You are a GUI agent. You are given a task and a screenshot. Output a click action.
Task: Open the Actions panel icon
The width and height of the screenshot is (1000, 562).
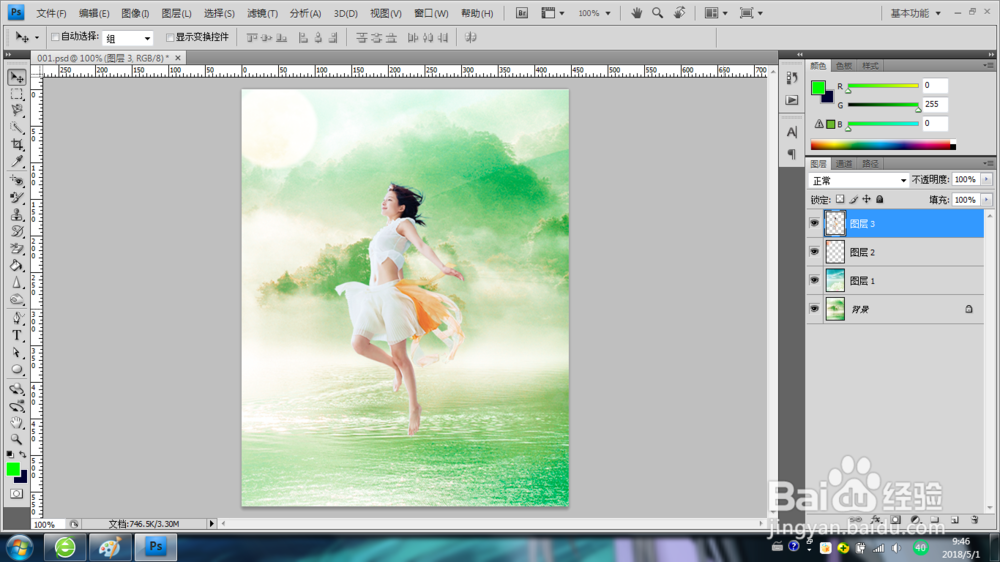click(791, 100)
